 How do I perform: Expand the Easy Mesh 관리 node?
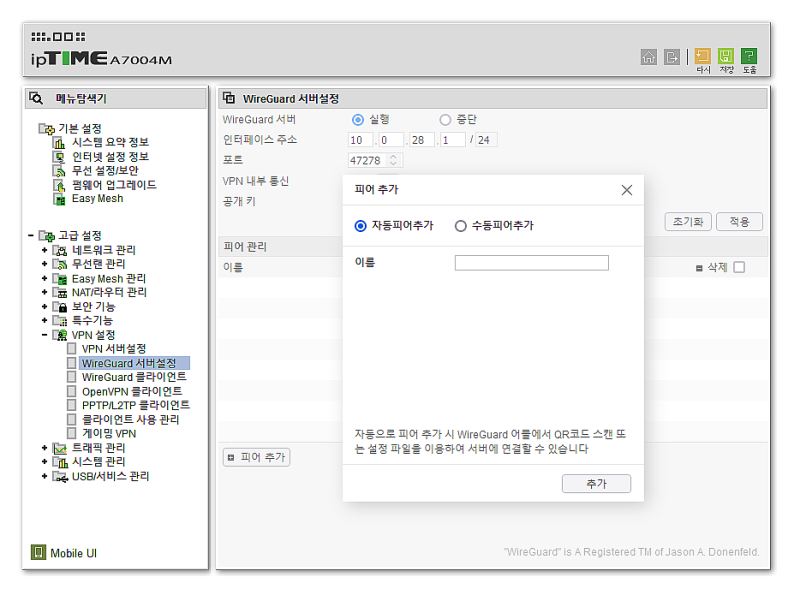coord(44,279)
